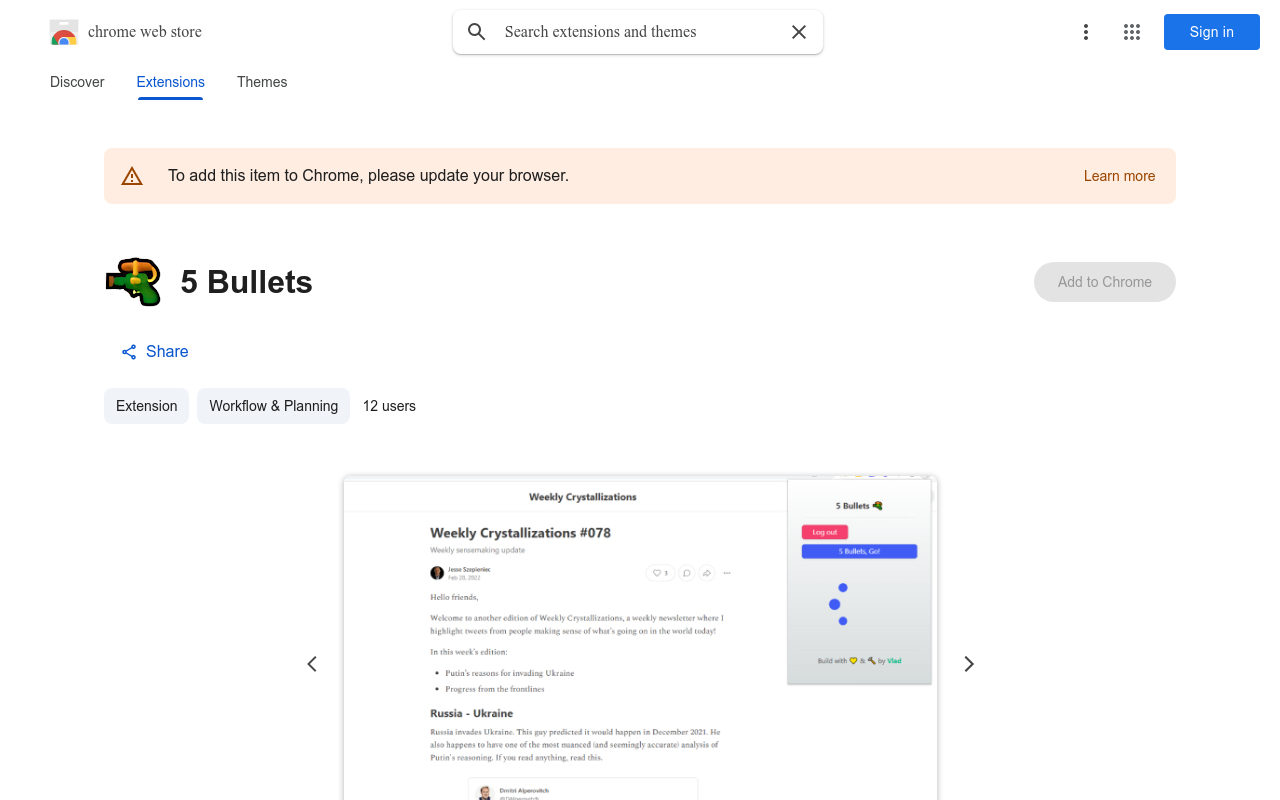Open the Workflow & Planning category
Viewport: 1280px width, 800px height.
click(x=273, y=406)
